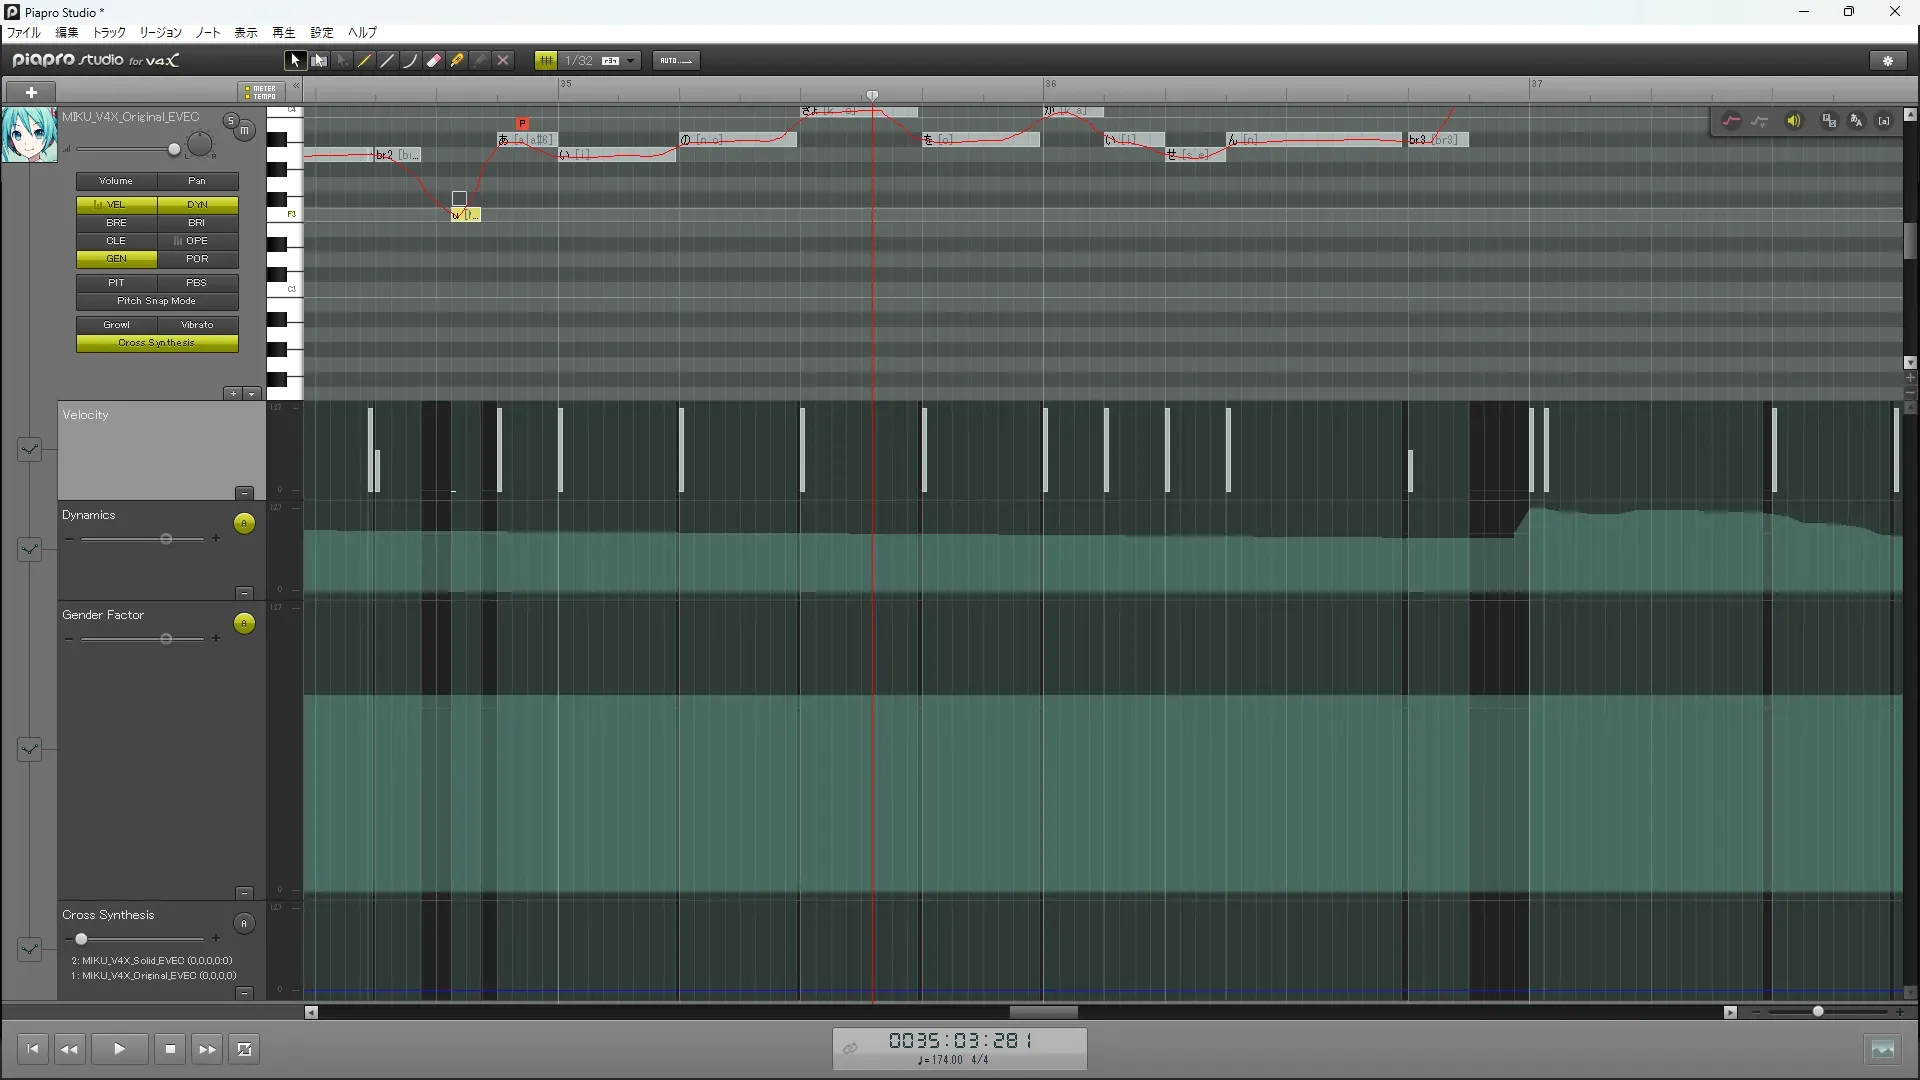Image resolution: width=1920 pixels, height=1080 pixels.
Task: Collapse the Velocity lane with its chevron
Action: coord(29,449)
